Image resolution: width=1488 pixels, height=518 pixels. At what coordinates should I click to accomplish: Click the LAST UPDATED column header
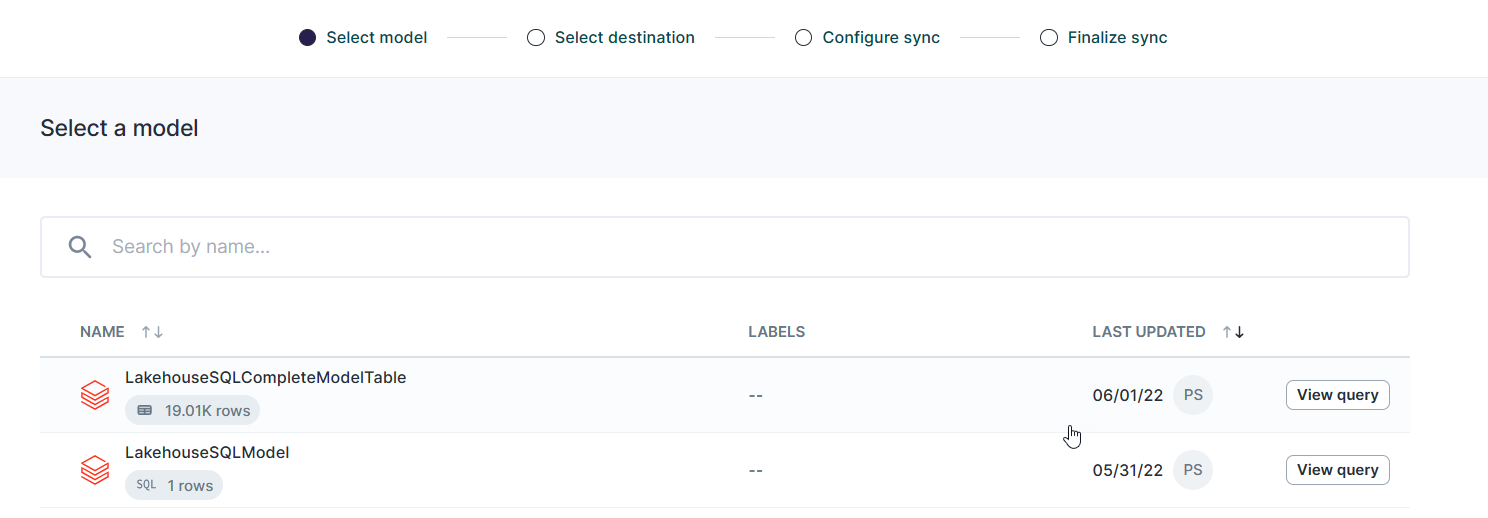pyautogui.click(x=1148, y=332)
